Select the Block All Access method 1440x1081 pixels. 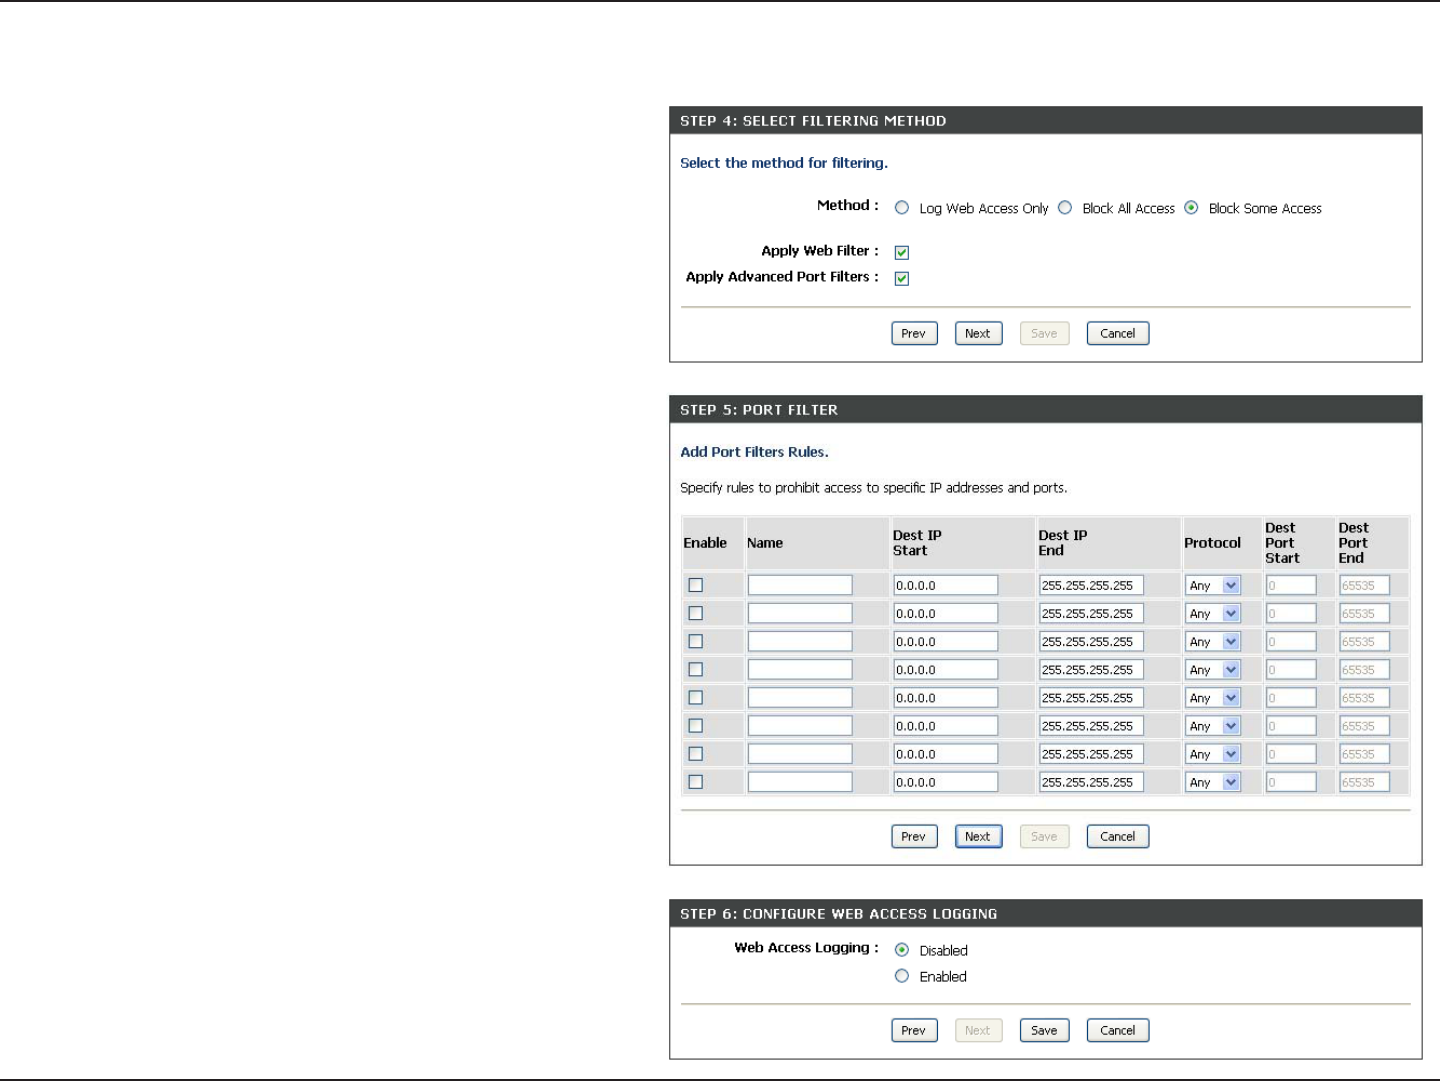pyautogui.click(x=1065, y=208)
